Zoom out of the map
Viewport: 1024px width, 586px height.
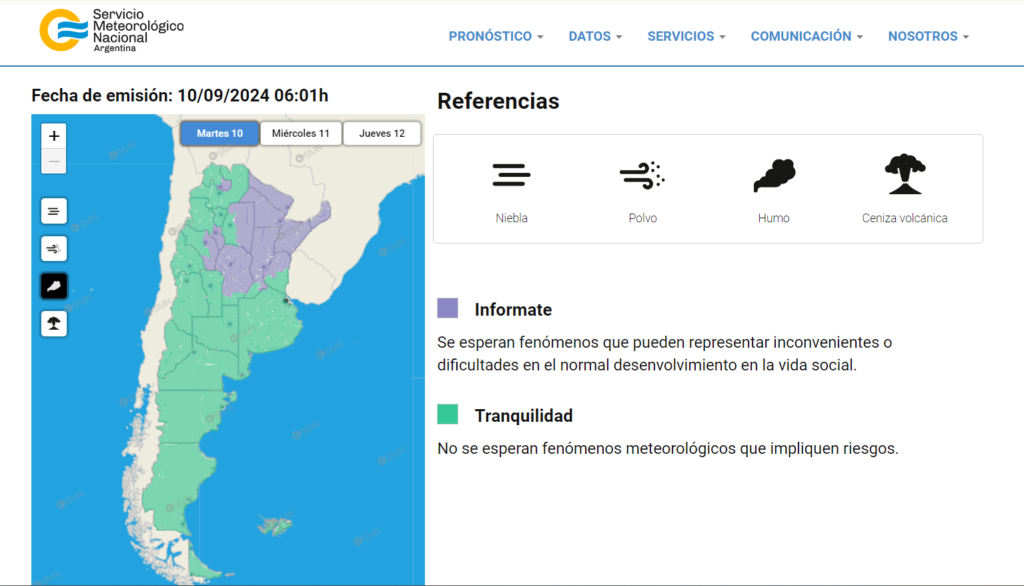point(54,161)
